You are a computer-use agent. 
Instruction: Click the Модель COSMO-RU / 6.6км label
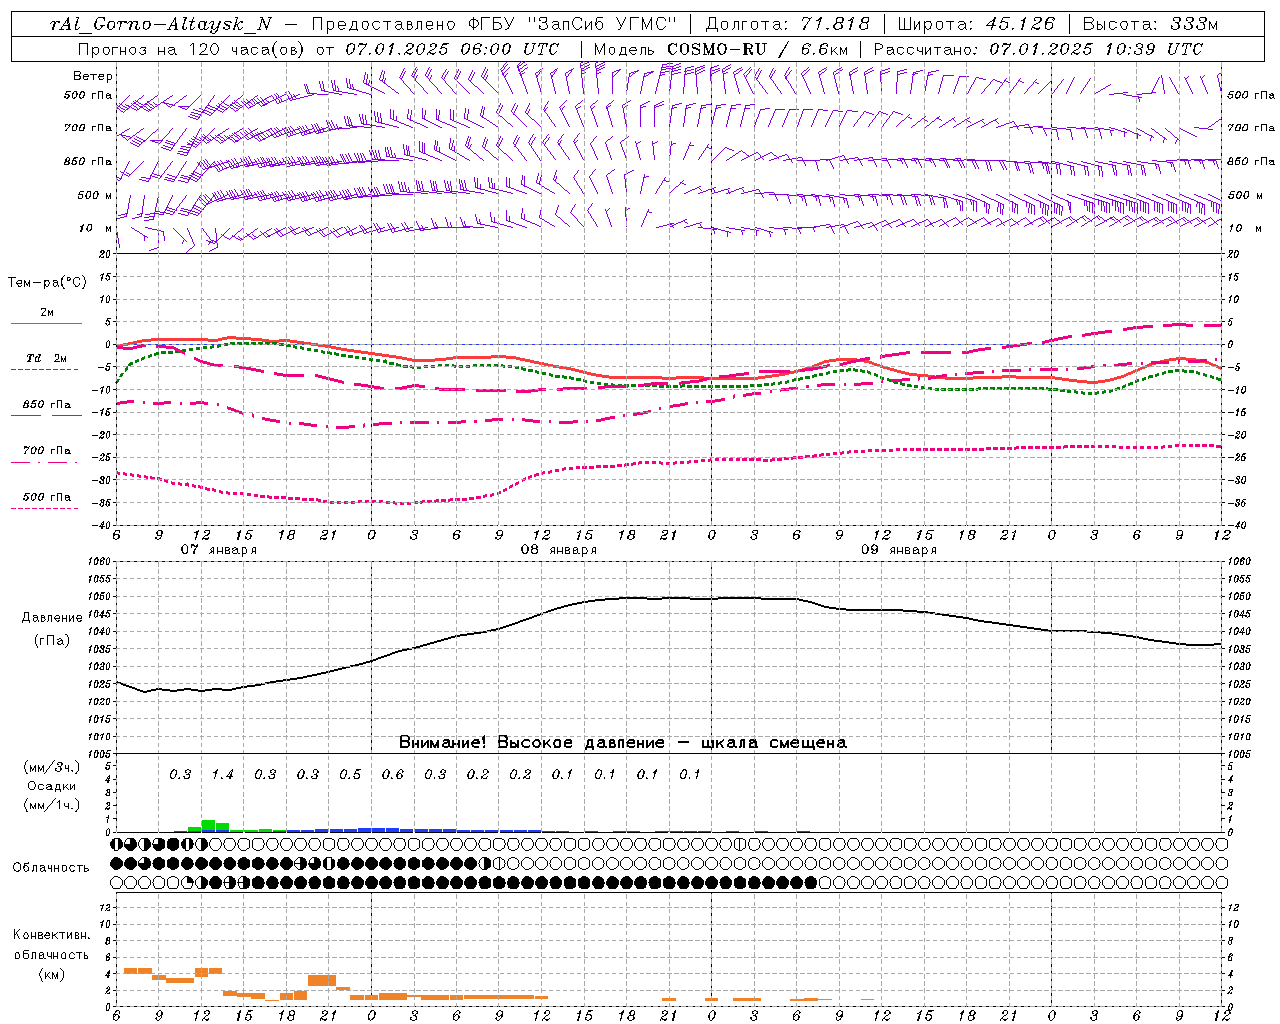click(720, 49)
